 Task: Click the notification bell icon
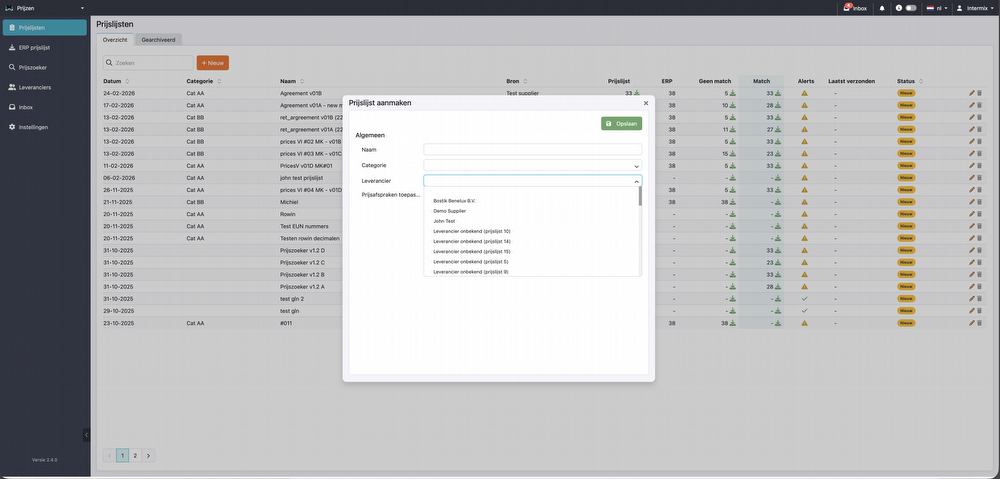point(882,8)
